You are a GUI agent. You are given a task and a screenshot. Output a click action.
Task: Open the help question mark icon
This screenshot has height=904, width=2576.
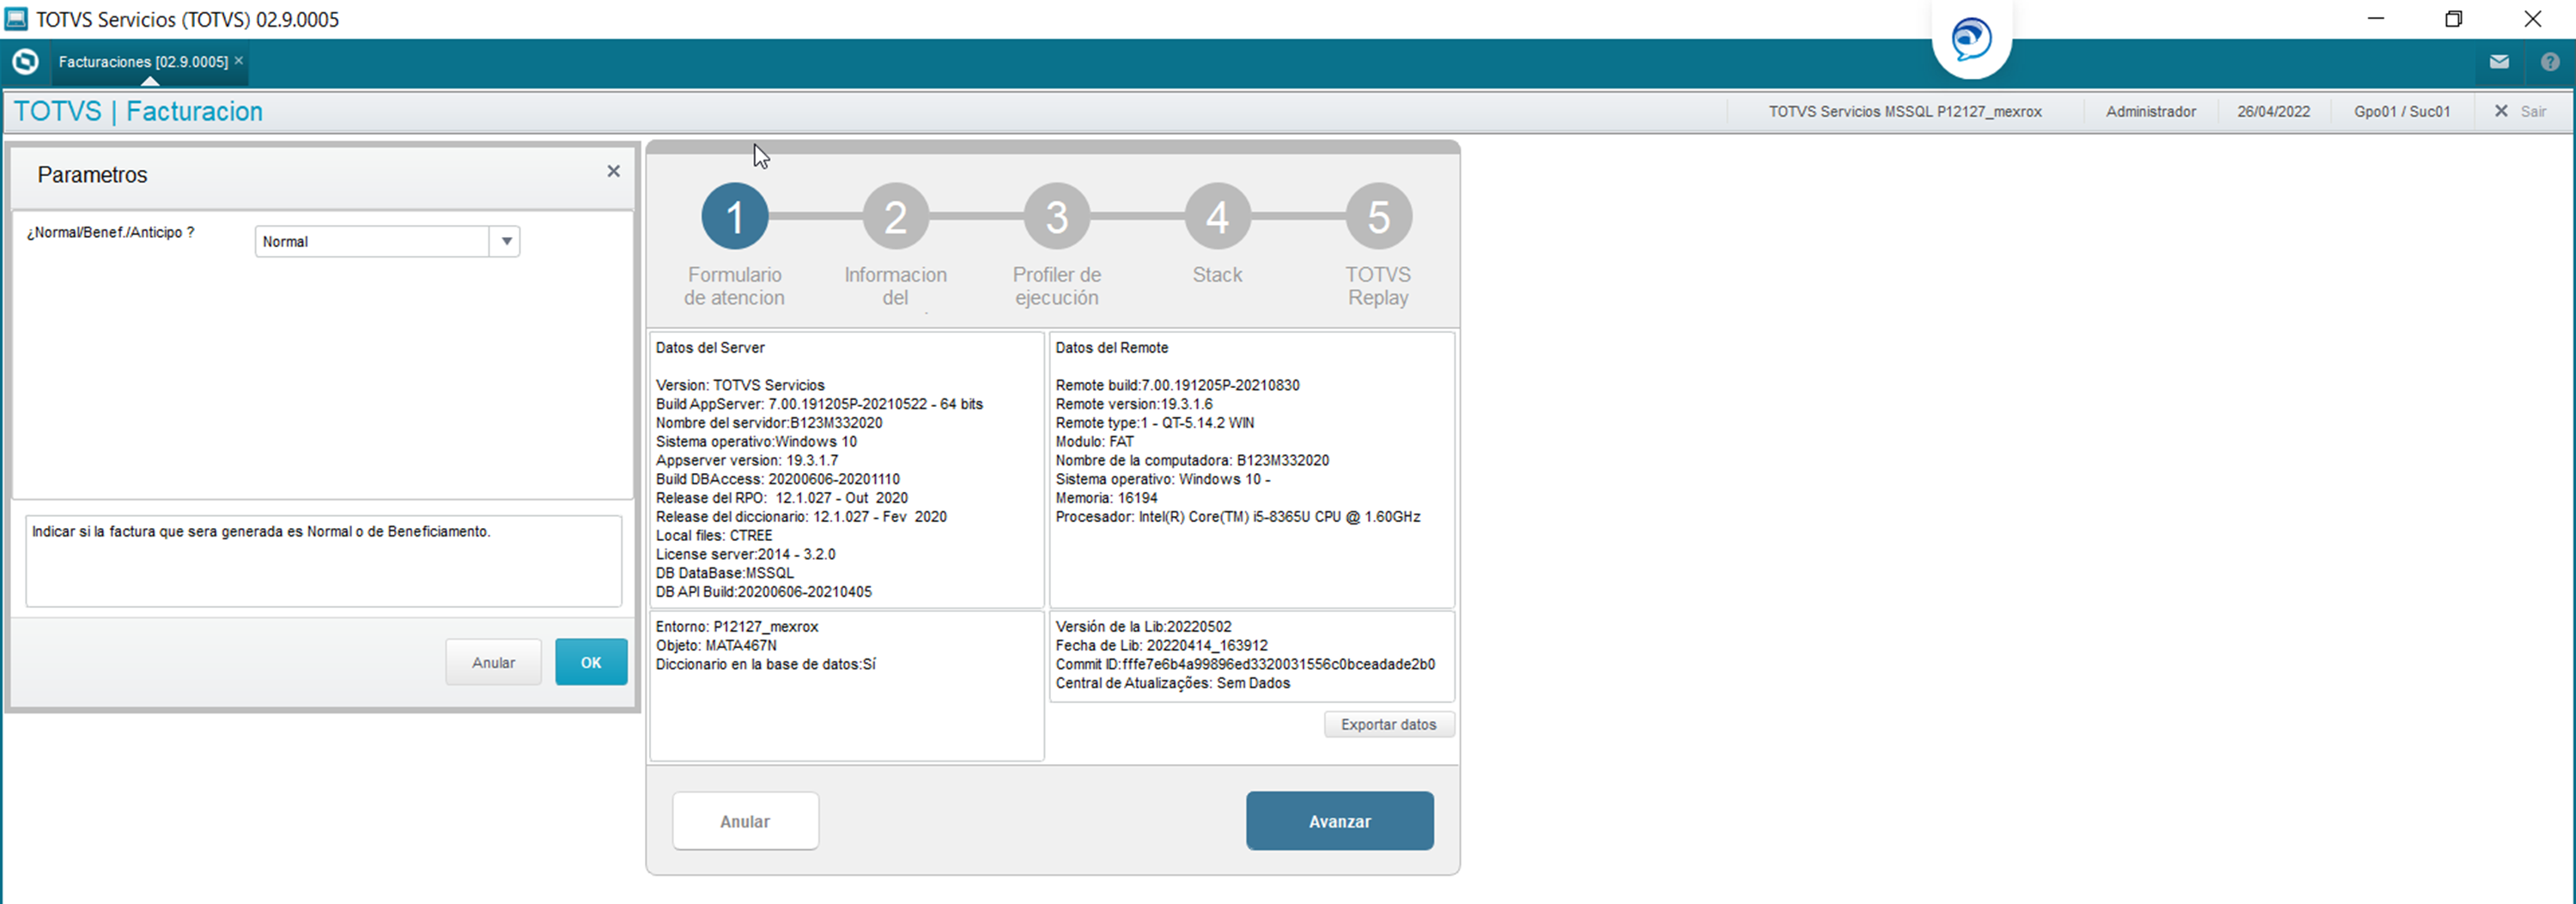(2550, 62)
